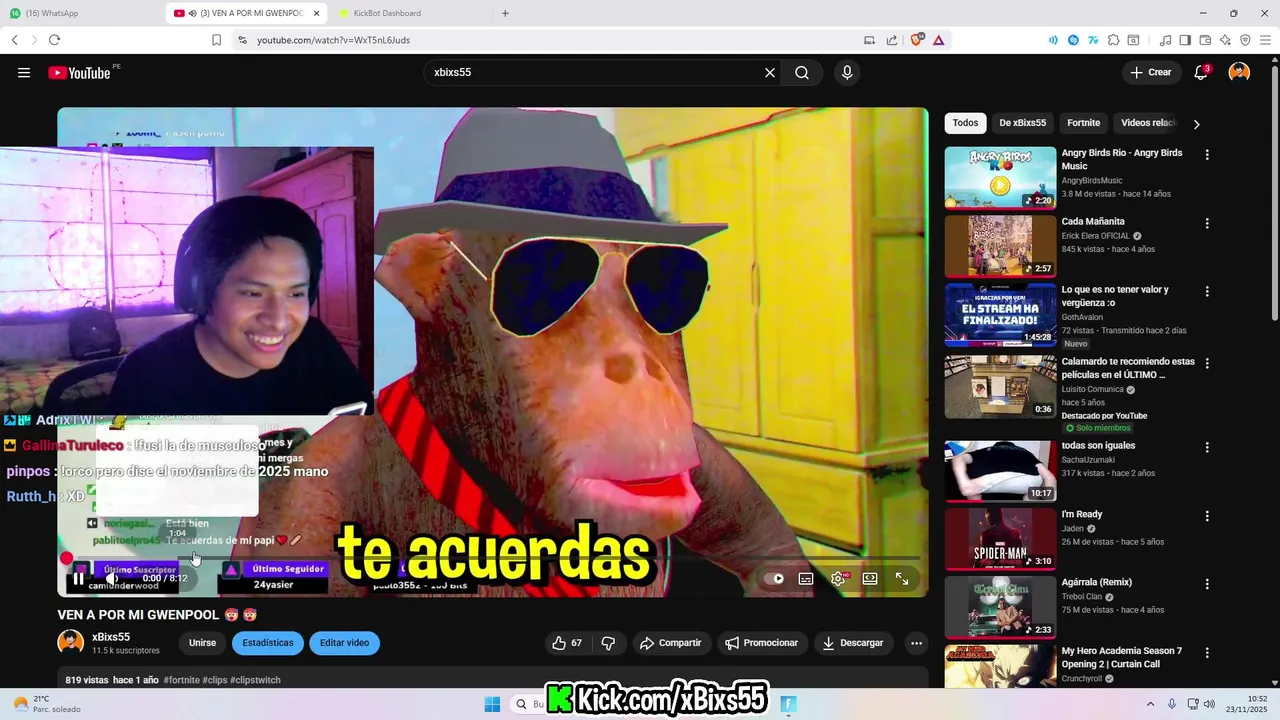Pause the video playback

(78, 578)
